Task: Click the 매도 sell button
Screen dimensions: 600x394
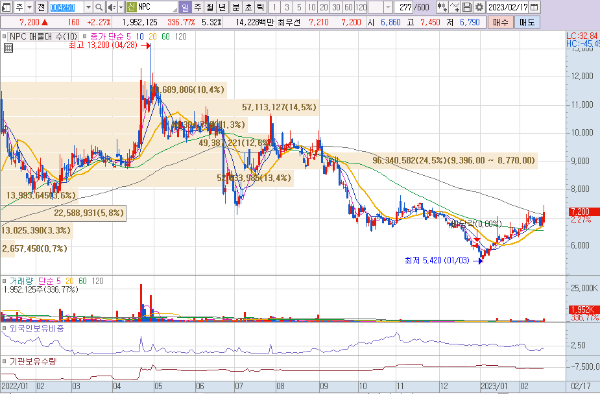Action: click(x=527, y=22)
